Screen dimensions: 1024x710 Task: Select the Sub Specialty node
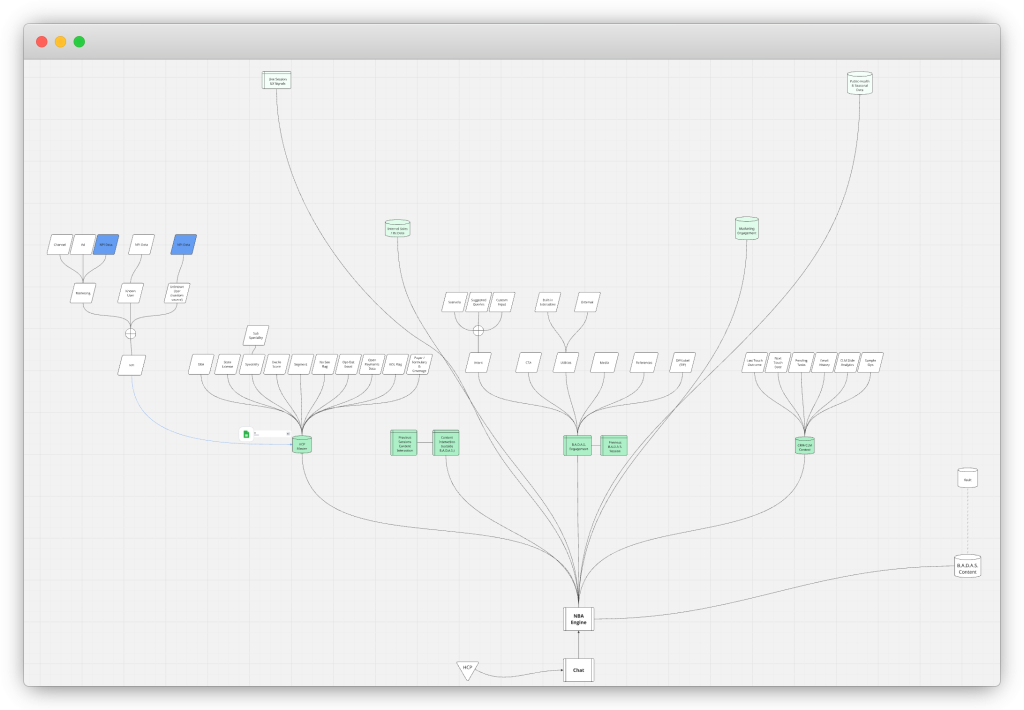pos(255,335)
